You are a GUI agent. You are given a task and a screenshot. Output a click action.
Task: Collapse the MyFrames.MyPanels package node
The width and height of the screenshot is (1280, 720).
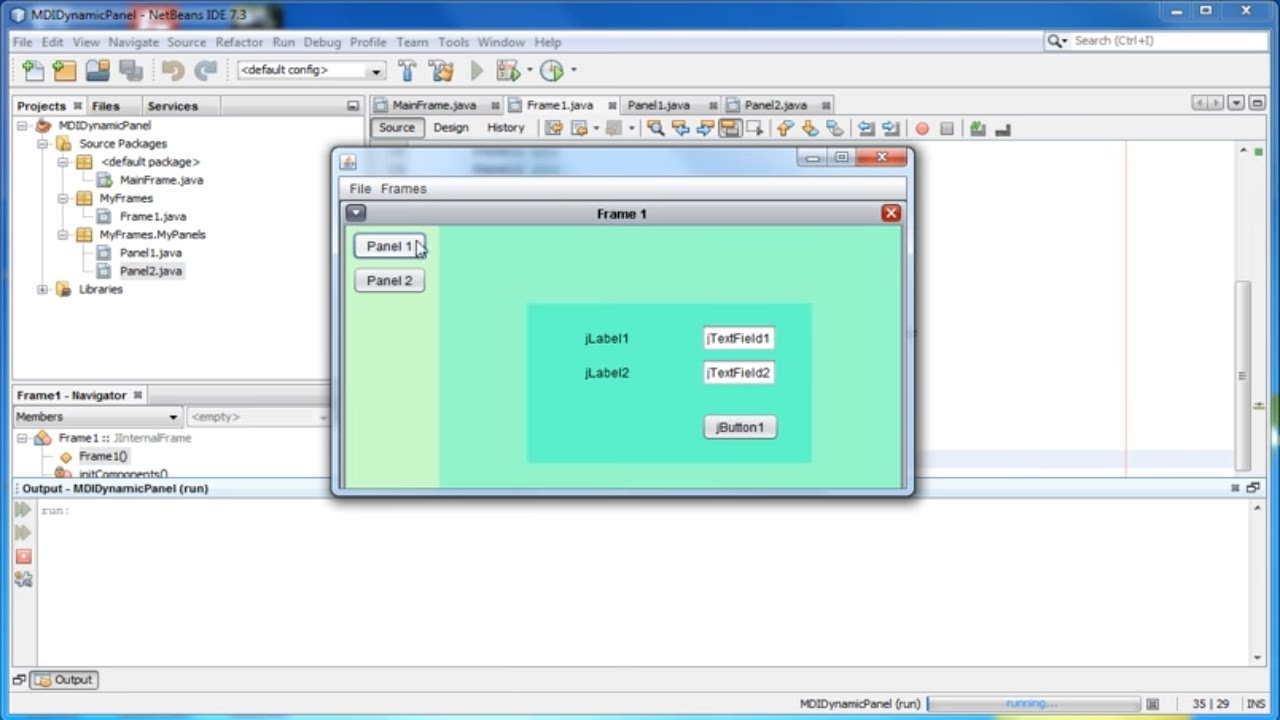click(x=63, y=235)
